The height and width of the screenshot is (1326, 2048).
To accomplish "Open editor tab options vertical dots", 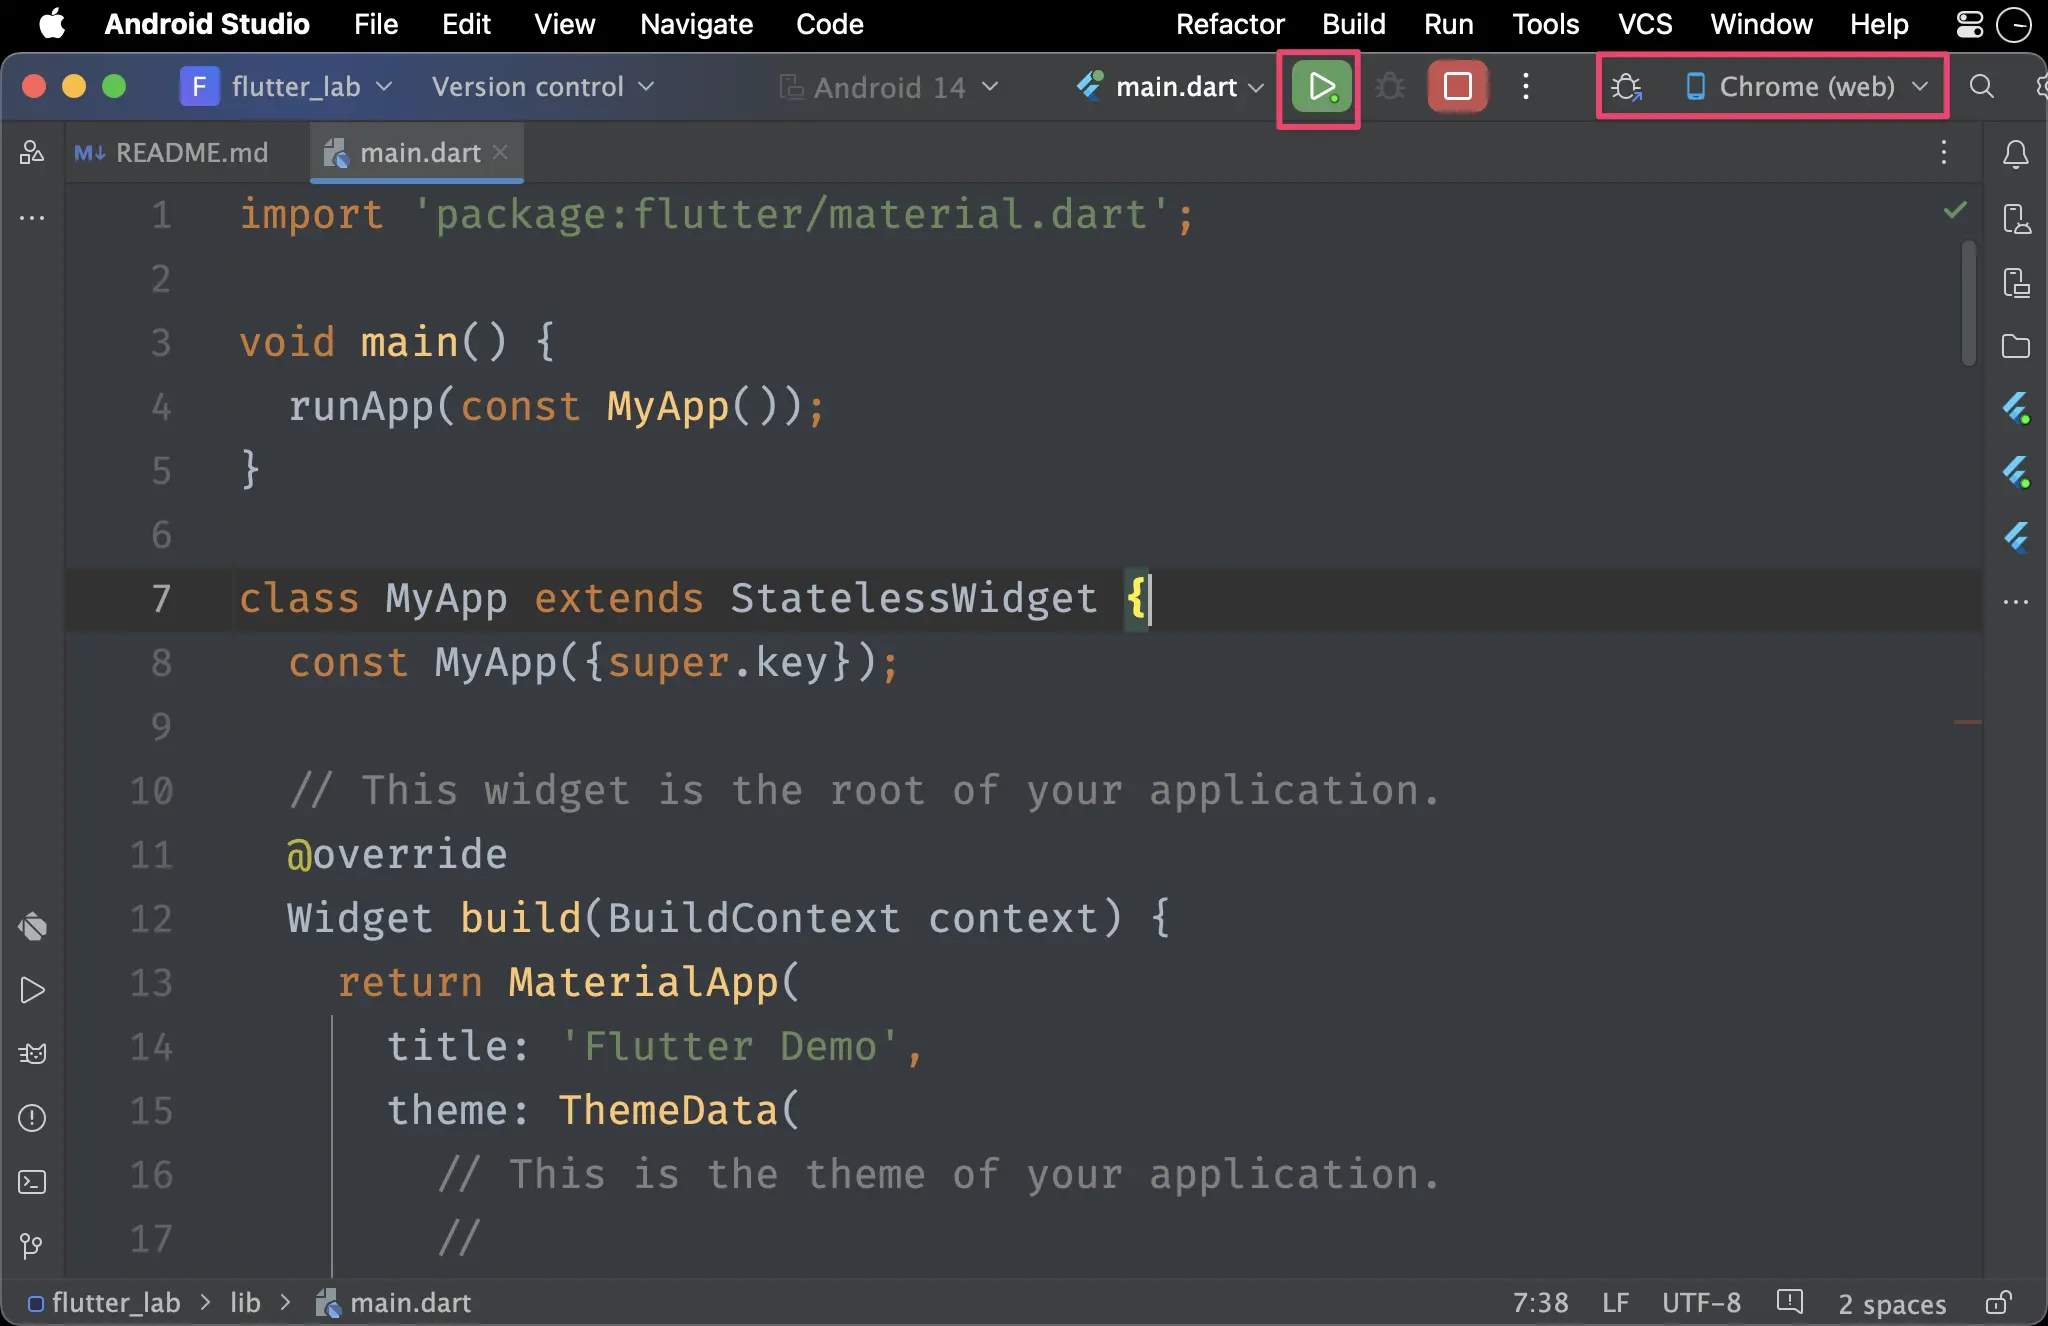I will [x=1944, y=152].
